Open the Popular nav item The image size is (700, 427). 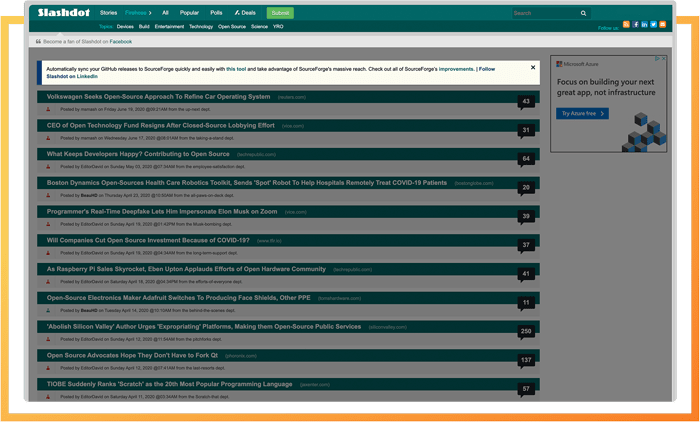[189, 13]
